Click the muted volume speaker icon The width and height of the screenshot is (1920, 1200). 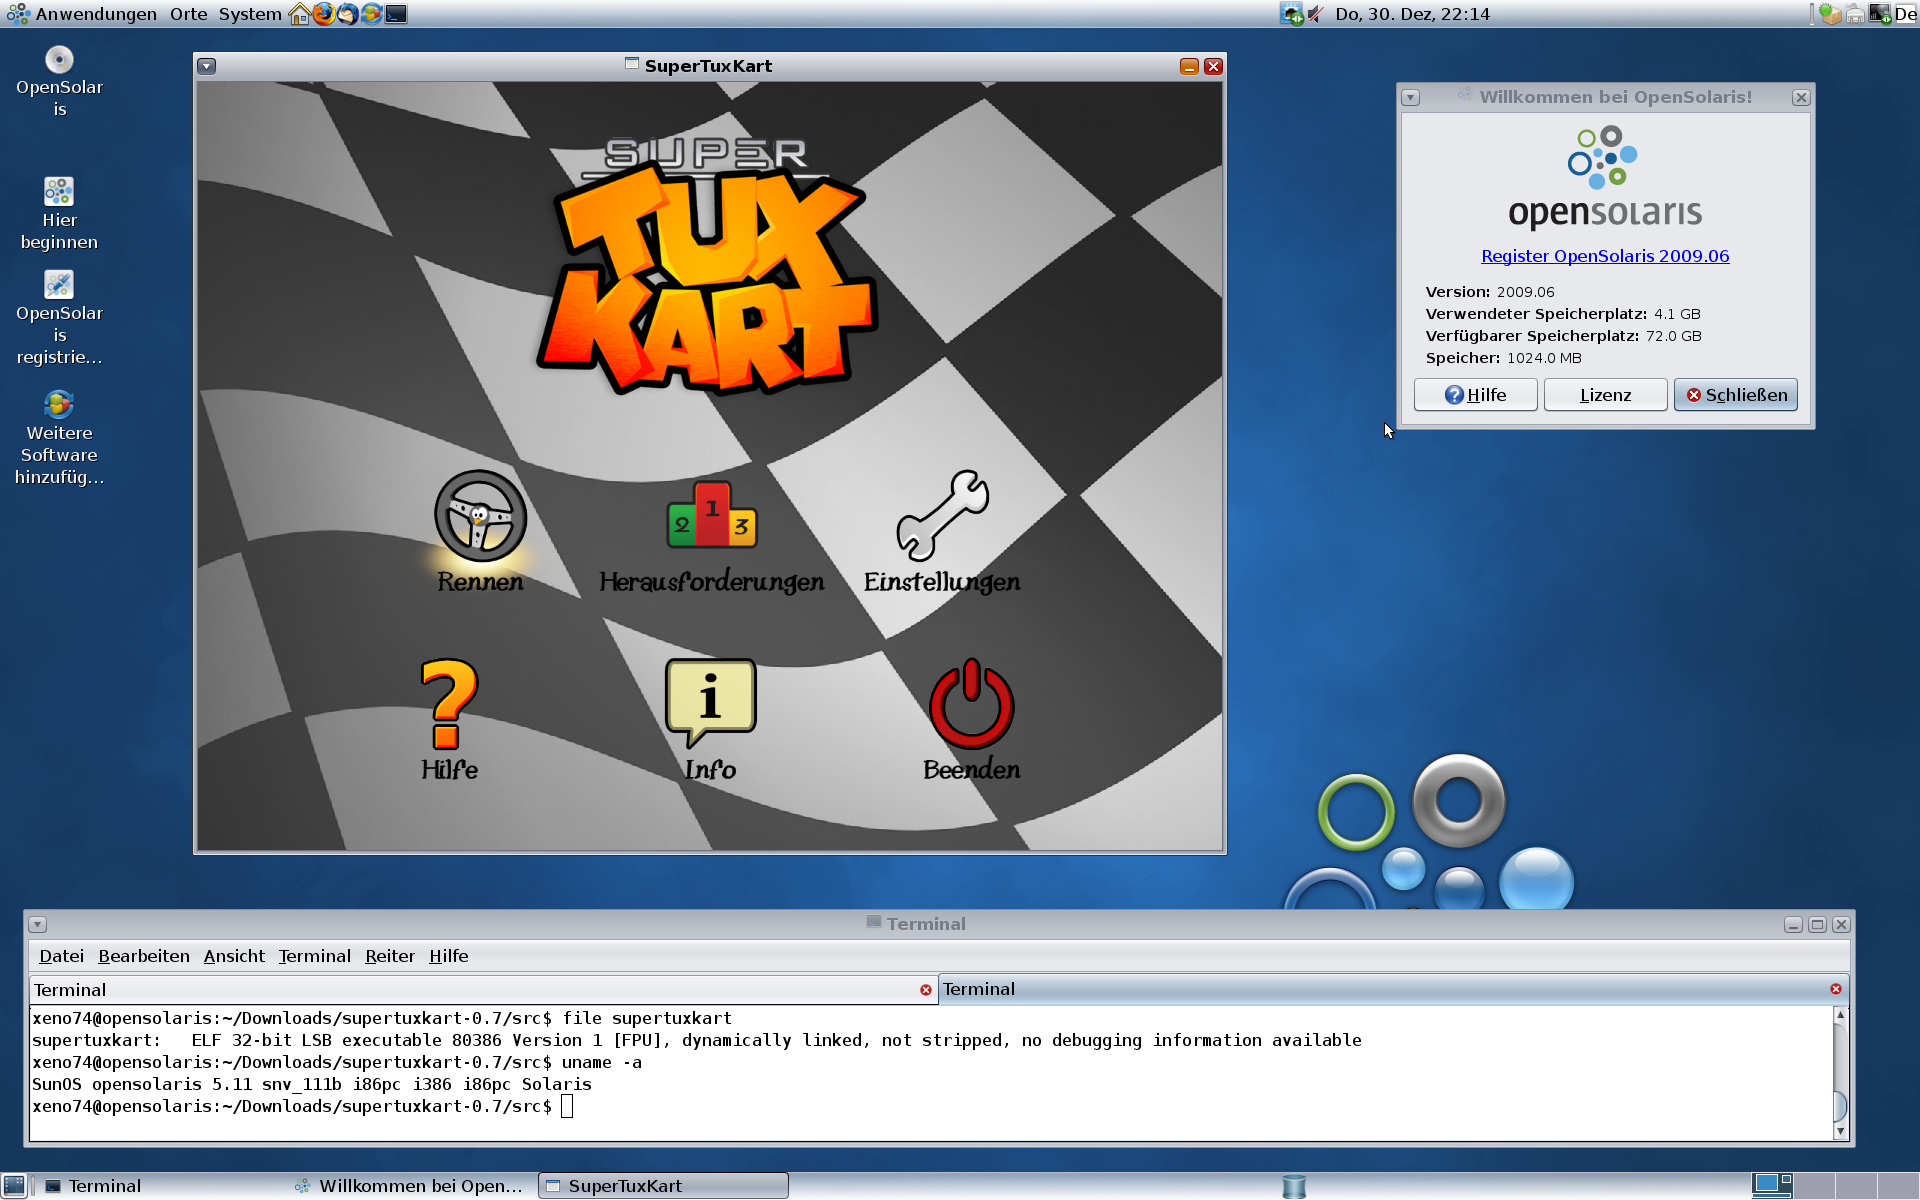click(x=1316, y=14)
